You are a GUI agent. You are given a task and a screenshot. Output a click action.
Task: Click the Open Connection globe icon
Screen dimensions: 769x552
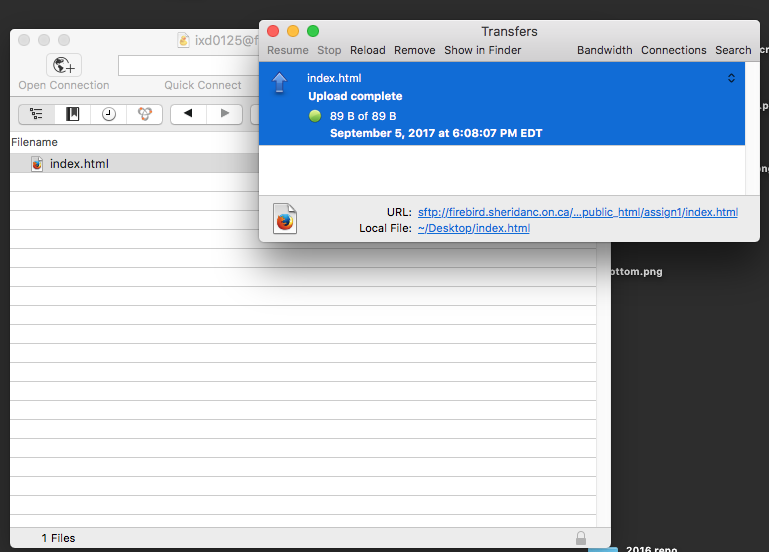tap(64, 66)
